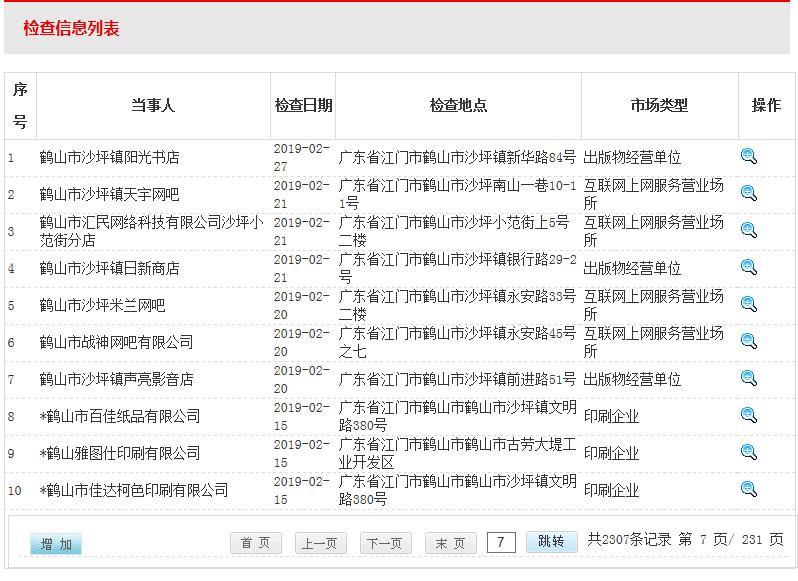
Task: Click the 增加 add button
Action: (x=56, y=544)
